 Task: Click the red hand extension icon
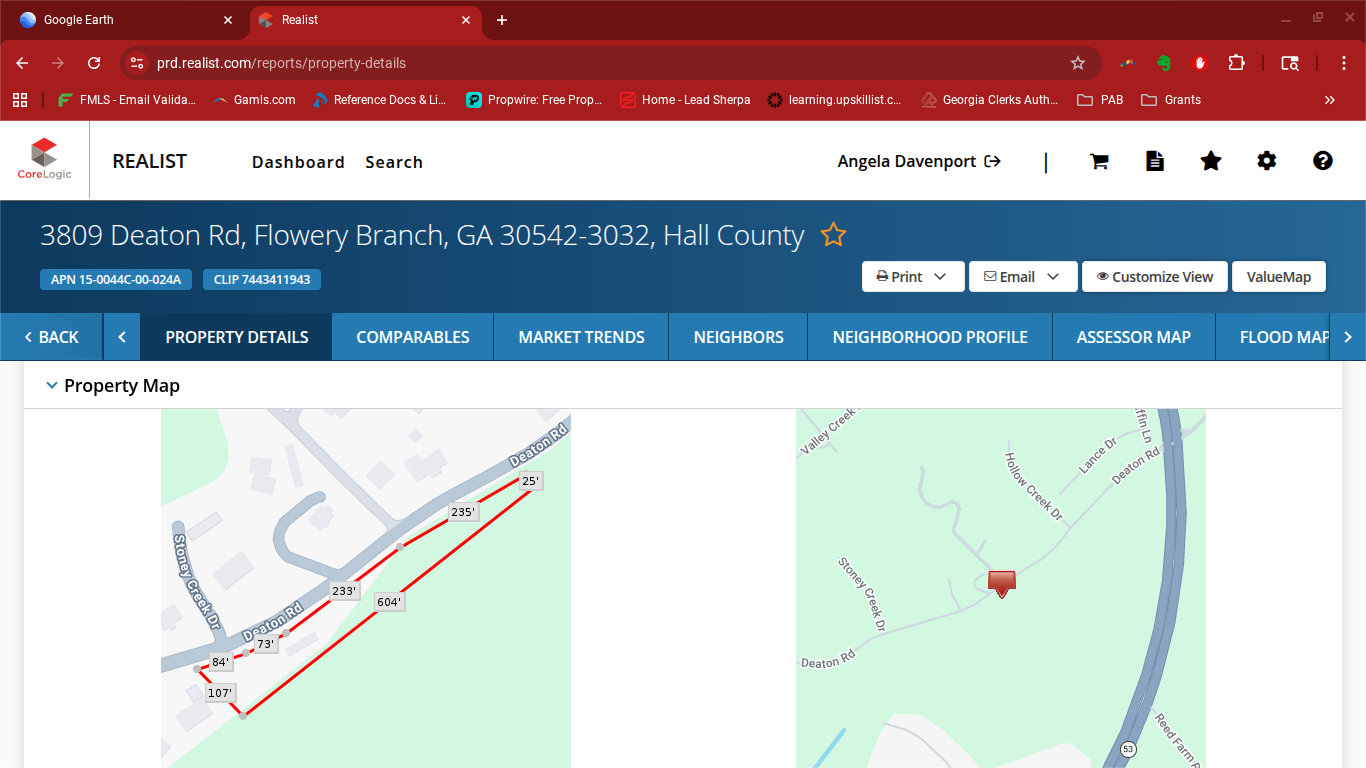pyautogui.click(x=1200, y=63)
